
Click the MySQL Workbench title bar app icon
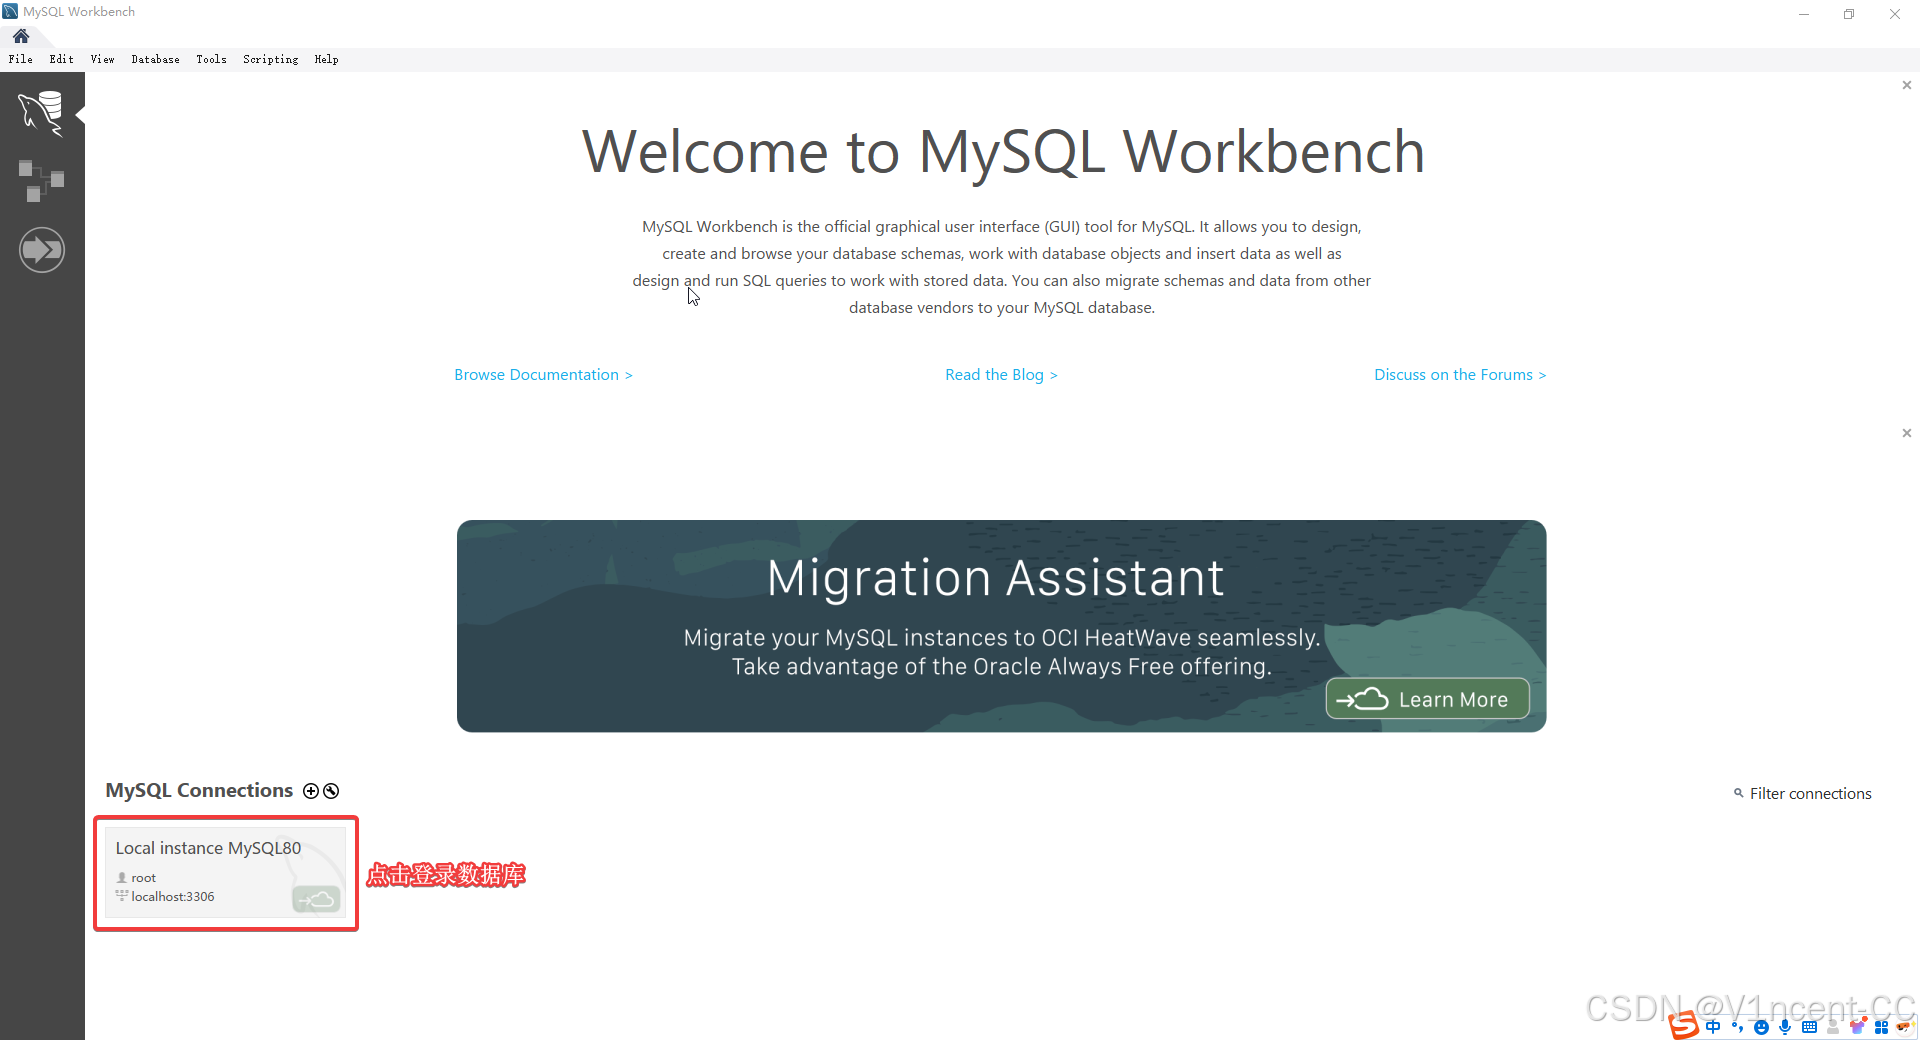[x=10, y=11]
